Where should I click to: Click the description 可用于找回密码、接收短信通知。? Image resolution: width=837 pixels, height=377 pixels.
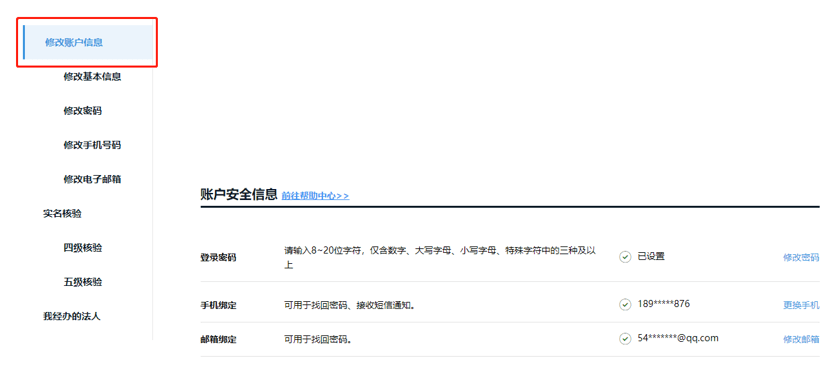point(350,306)
